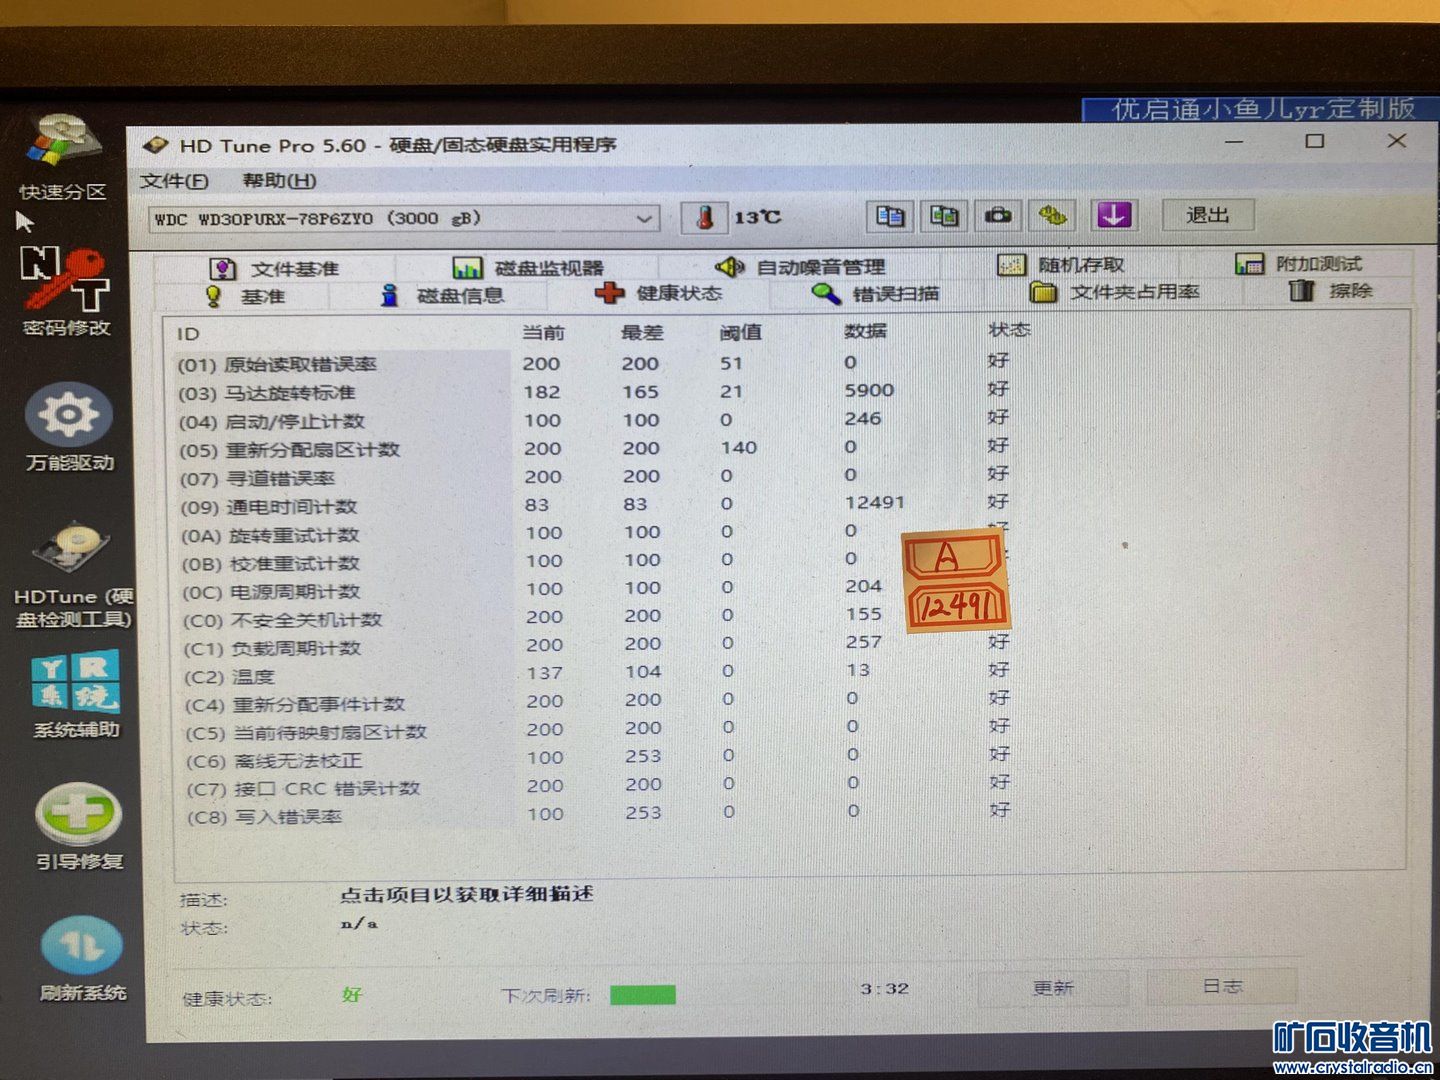1440x1080 pixels.
Task: Click the 最差 column header
Action: (x=642, y=332)
